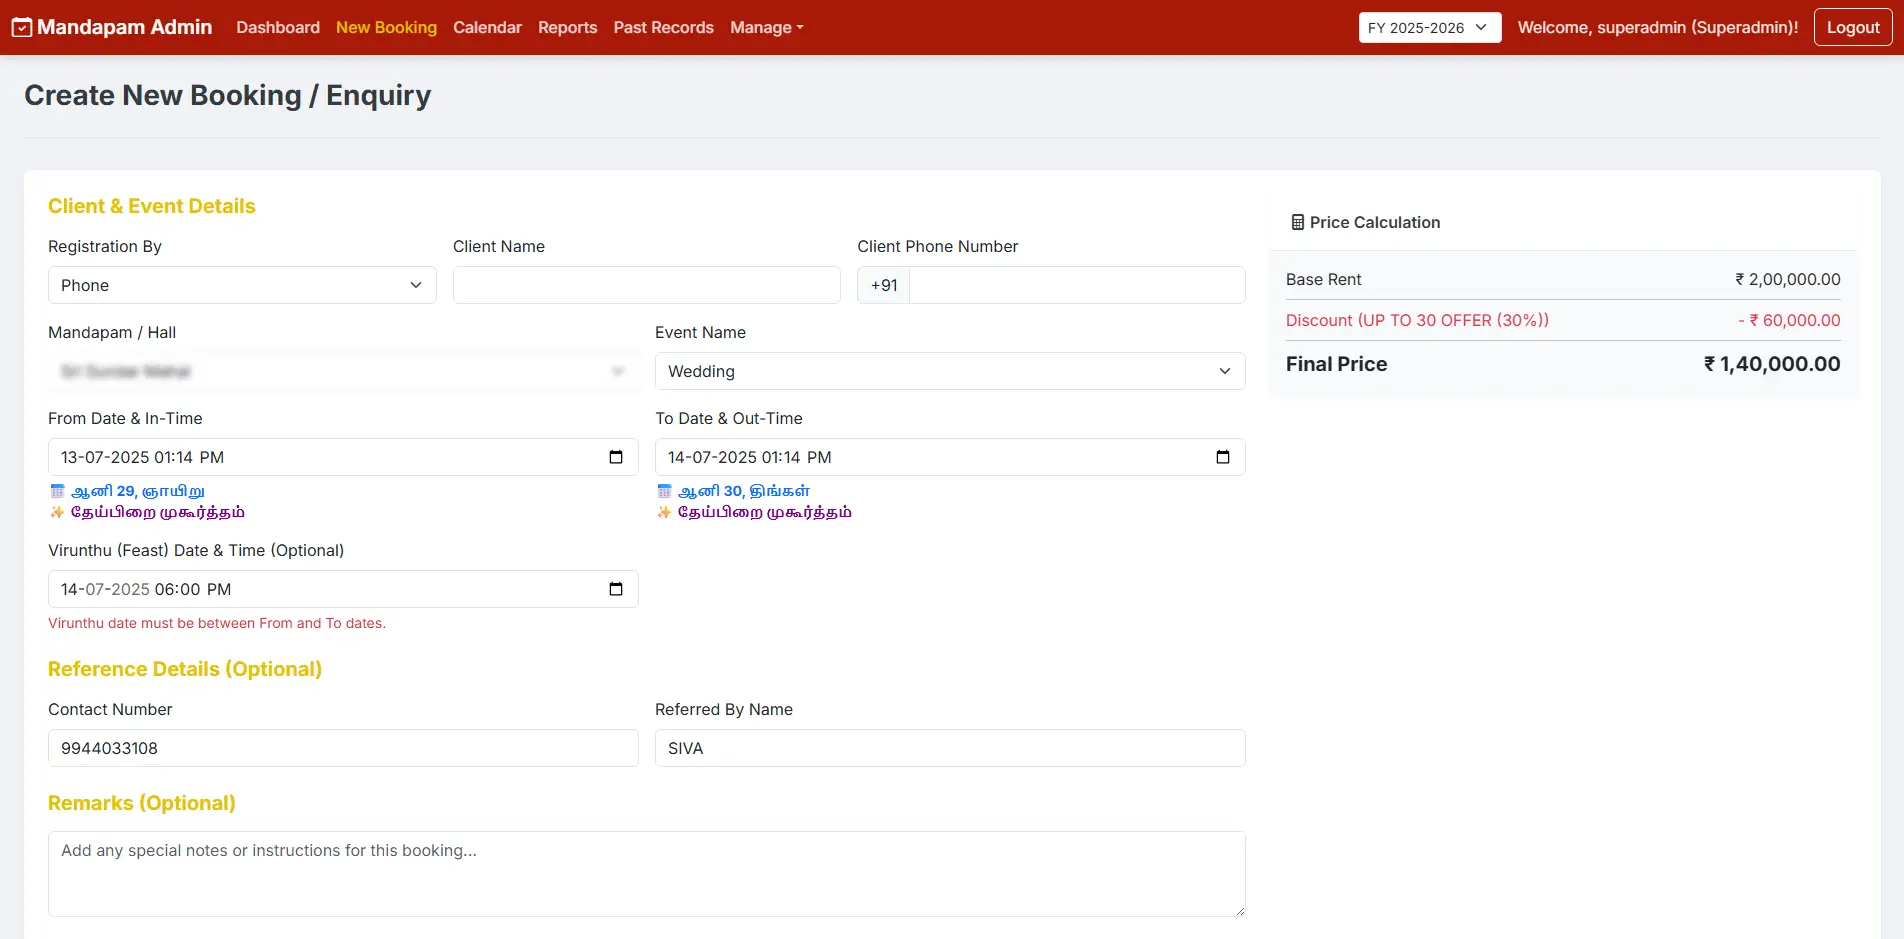Focus the Client Name text field
This screenshot has height=939, width=1904.
tap(646, 285)
